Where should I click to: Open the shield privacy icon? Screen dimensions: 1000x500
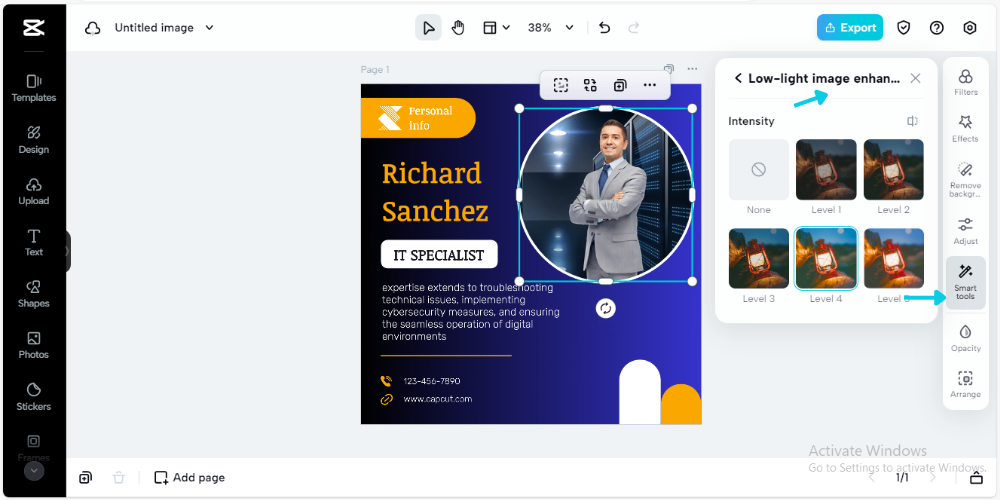[903, 28]
